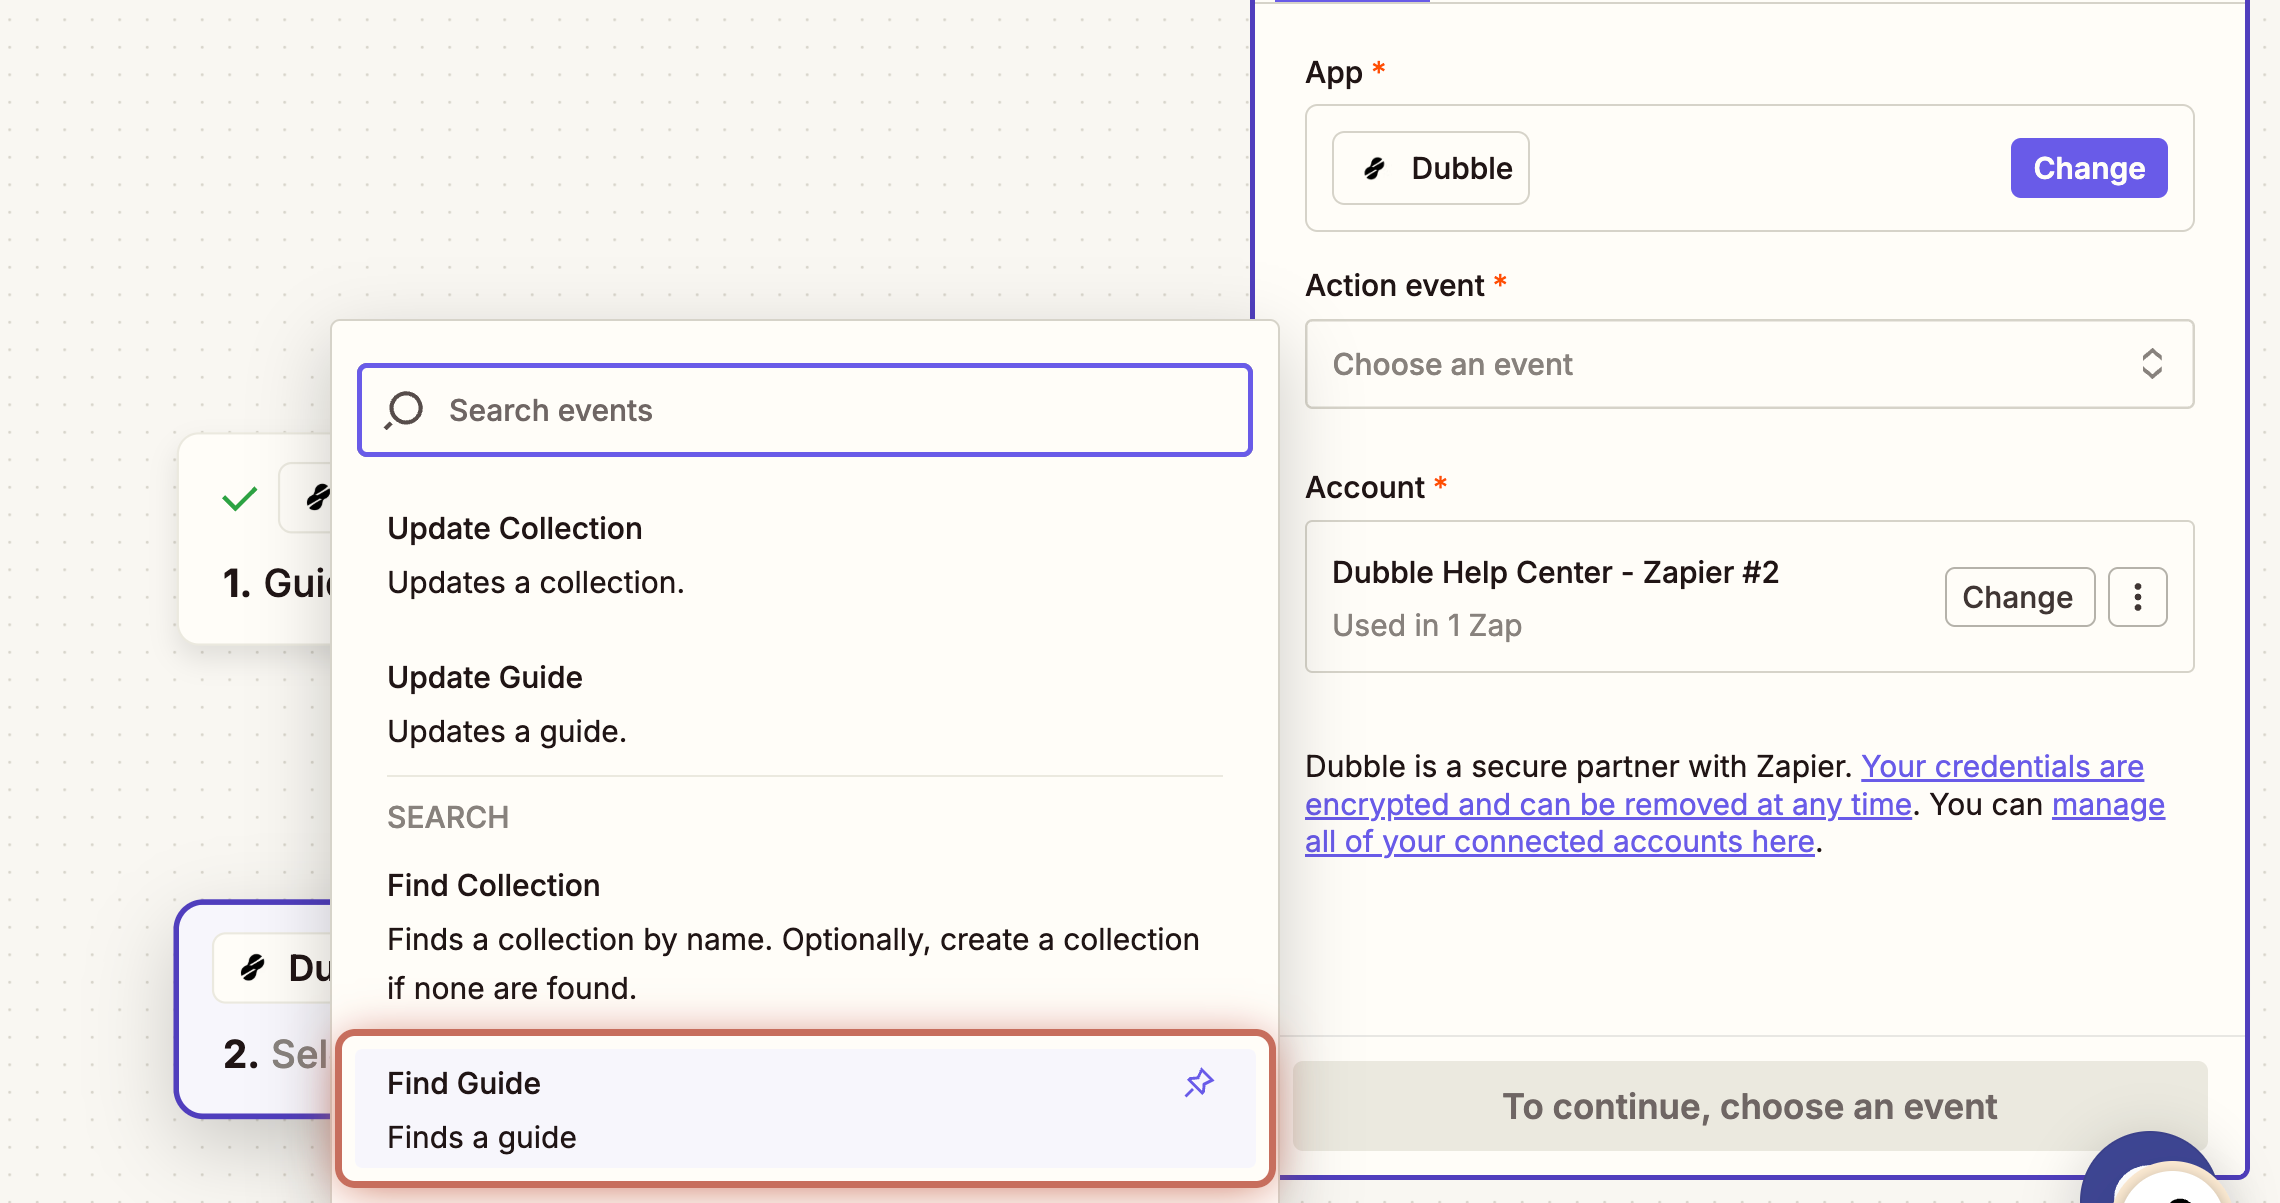Image resolution: width=2280 pixels, height=1203 pixels.
Task: Open manage all connected accounts link
Action: pos(1735,823)
